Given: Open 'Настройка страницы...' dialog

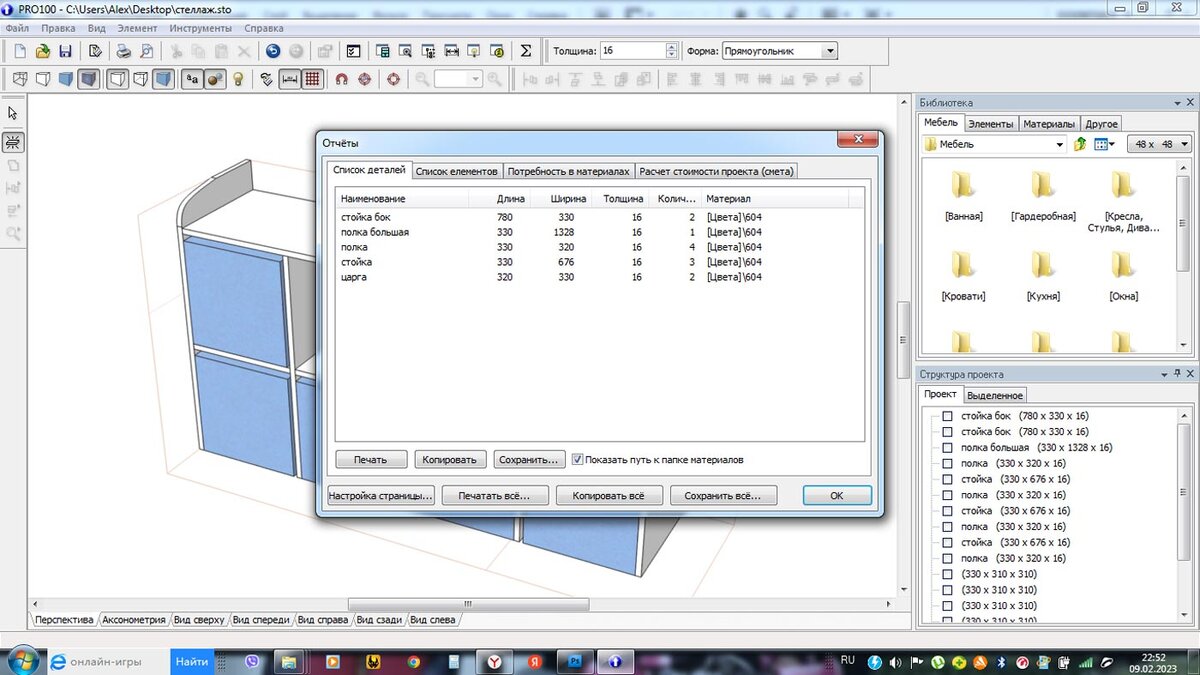Looking at the screenshot, I should click(x=381, y=495).
